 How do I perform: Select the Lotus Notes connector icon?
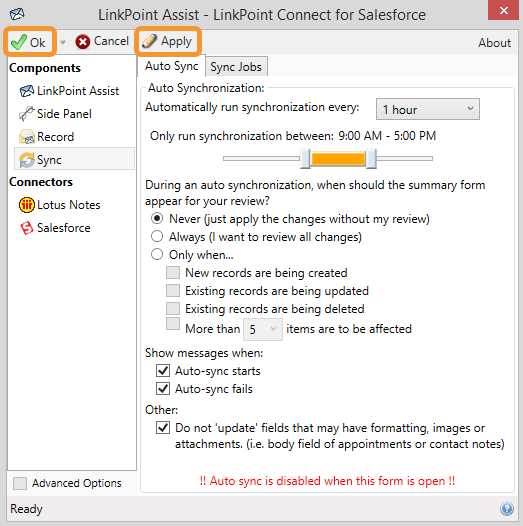click(27, 205)
